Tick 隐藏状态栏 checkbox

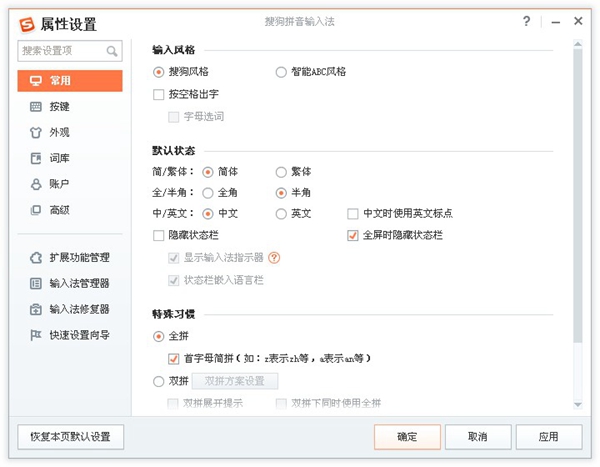click(158, 235)
